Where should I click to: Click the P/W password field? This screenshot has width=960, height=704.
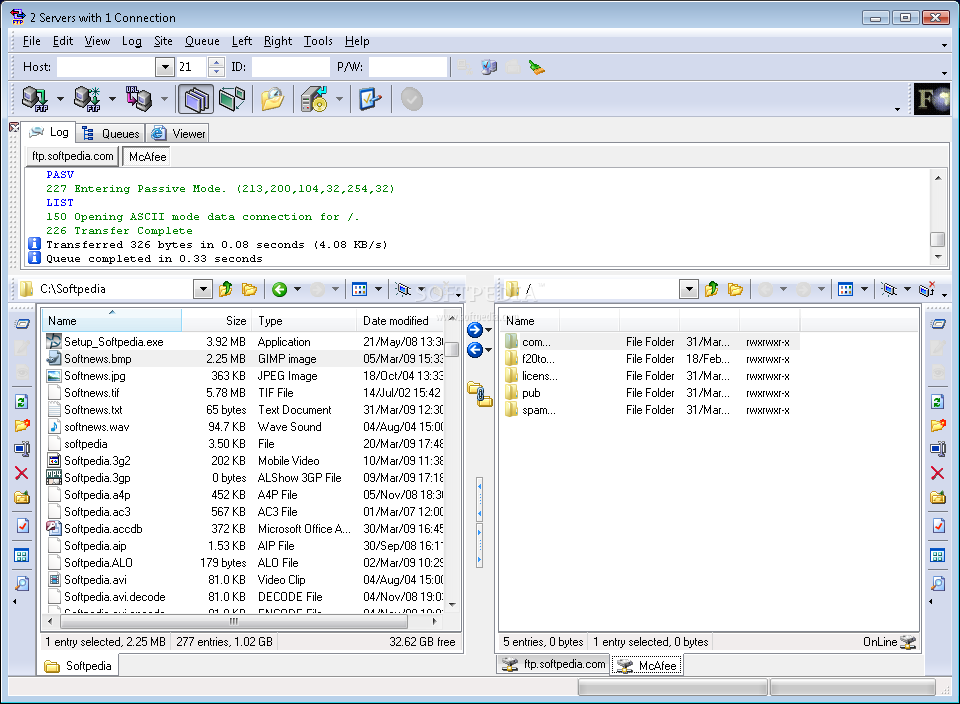pos(408,67)
